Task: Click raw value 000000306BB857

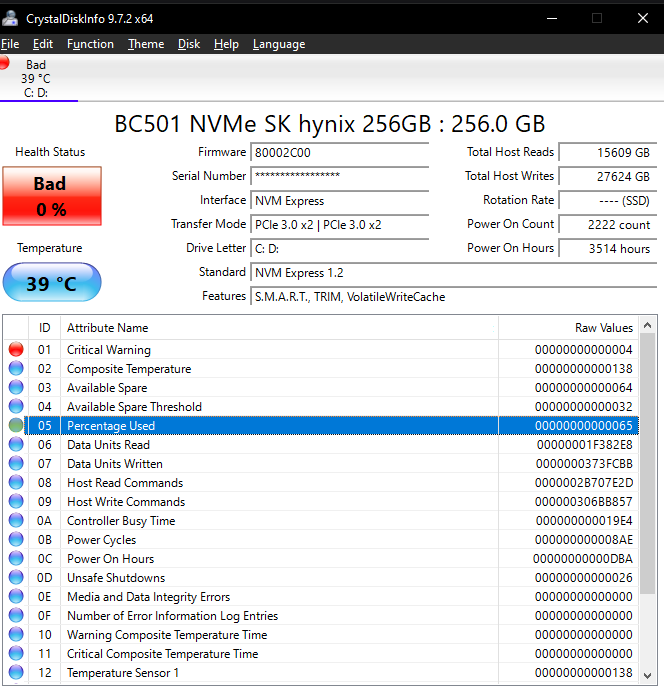Action: [x=584, y=502]
